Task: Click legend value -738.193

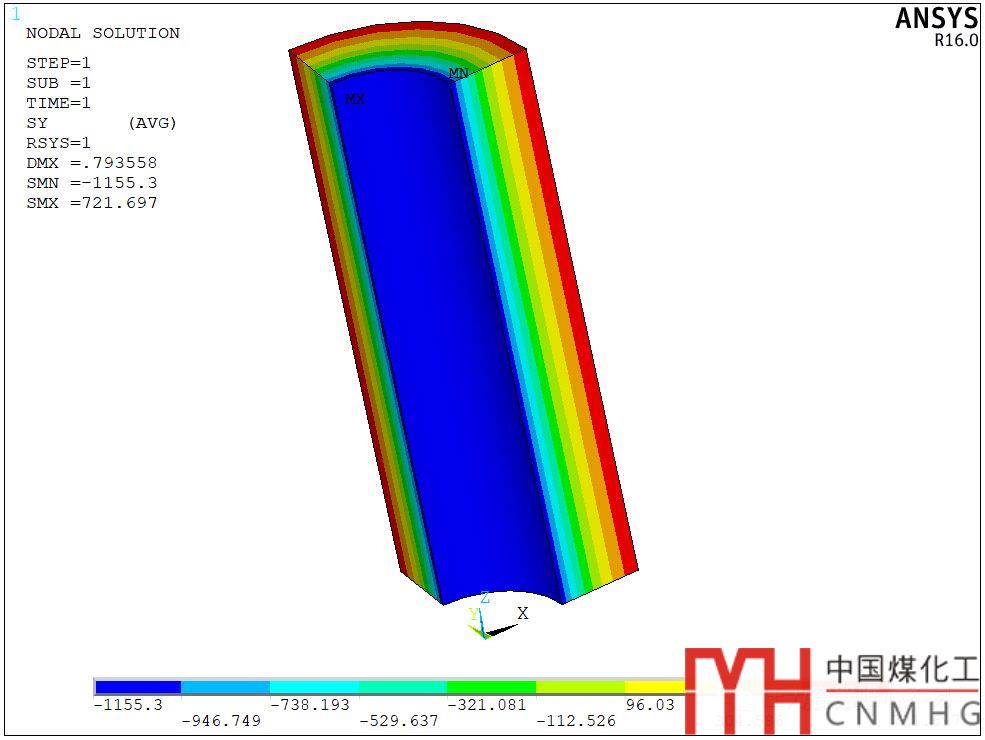Action: click(x=310, y=705)
